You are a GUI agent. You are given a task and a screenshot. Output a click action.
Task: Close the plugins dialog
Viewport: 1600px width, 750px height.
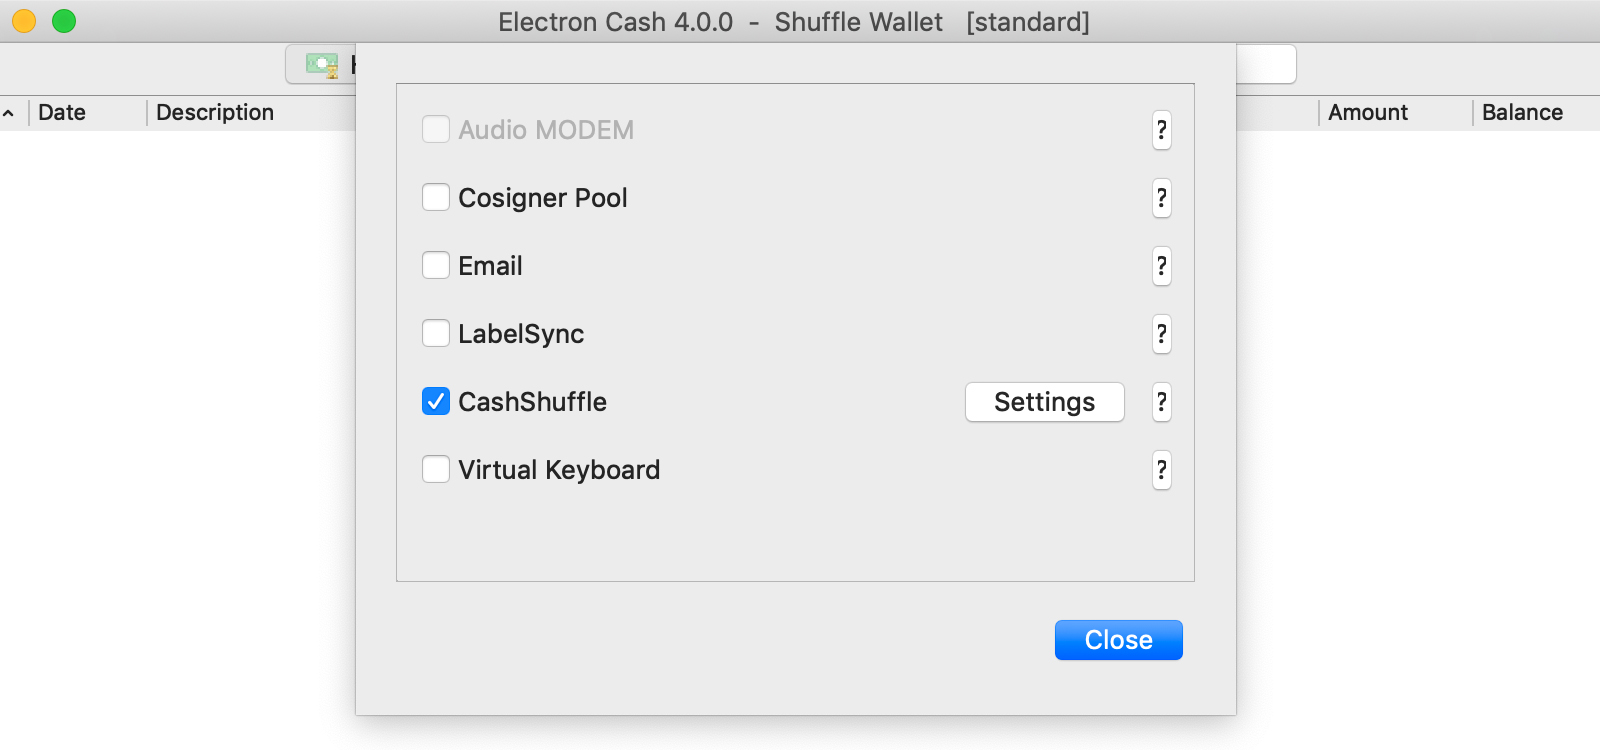[1117, 640]
